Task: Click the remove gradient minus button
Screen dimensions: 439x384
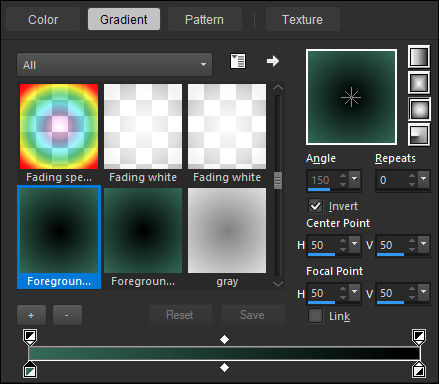Action: 67,315
